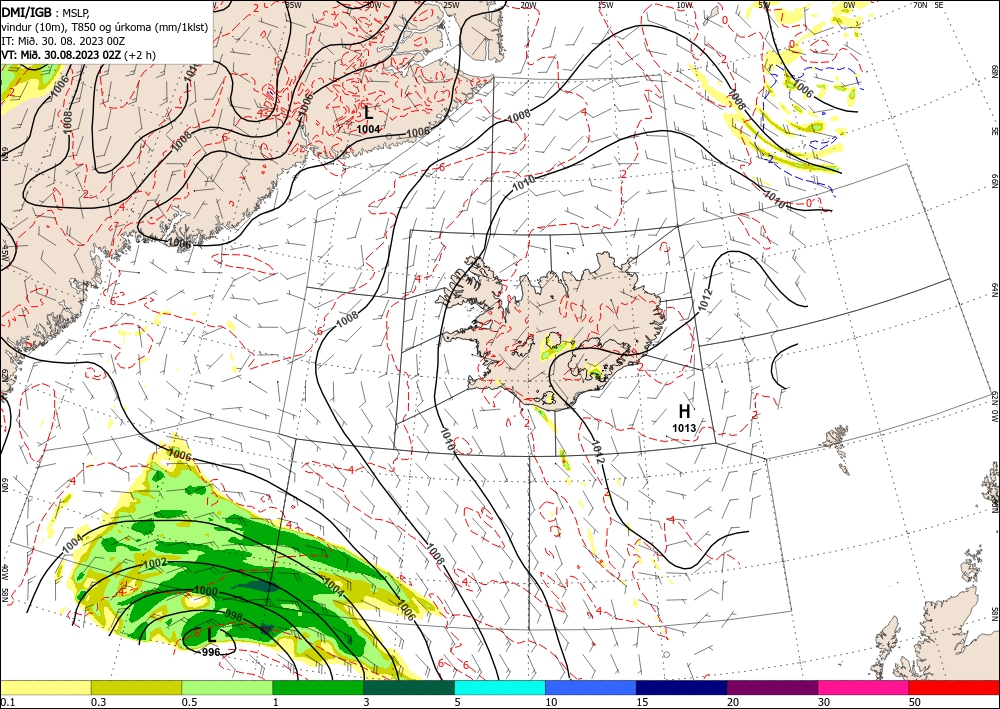This screenshot has width=1000, height=709.
Task: Click the L symbol over Greenland
Action: 369,113
